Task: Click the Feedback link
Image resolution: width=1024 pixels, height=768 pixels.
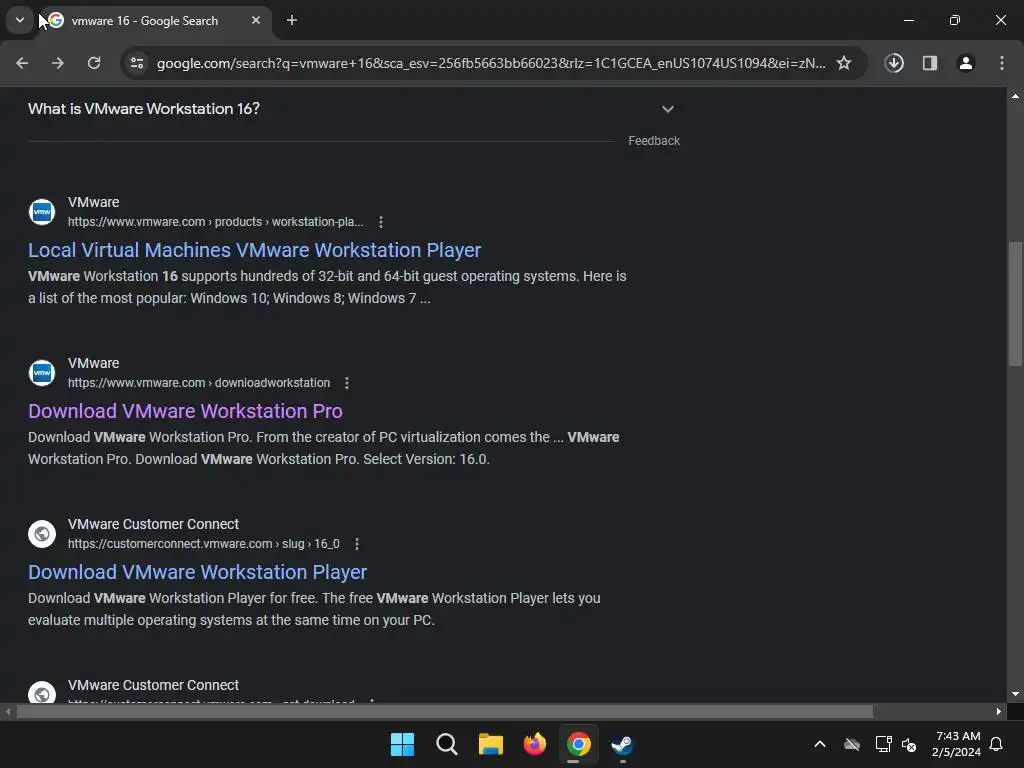Action: point(654,141)
